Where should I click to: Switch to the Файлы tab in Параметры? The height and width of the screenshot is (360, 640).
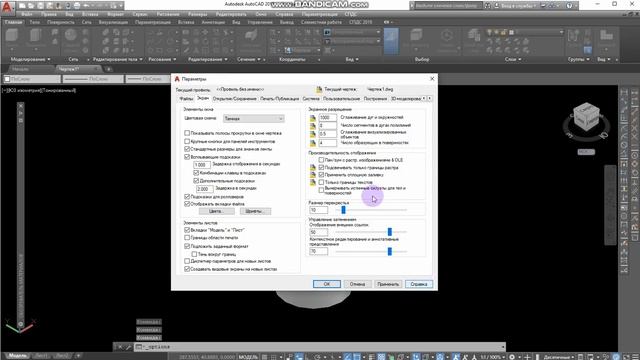tap(186, 98)
